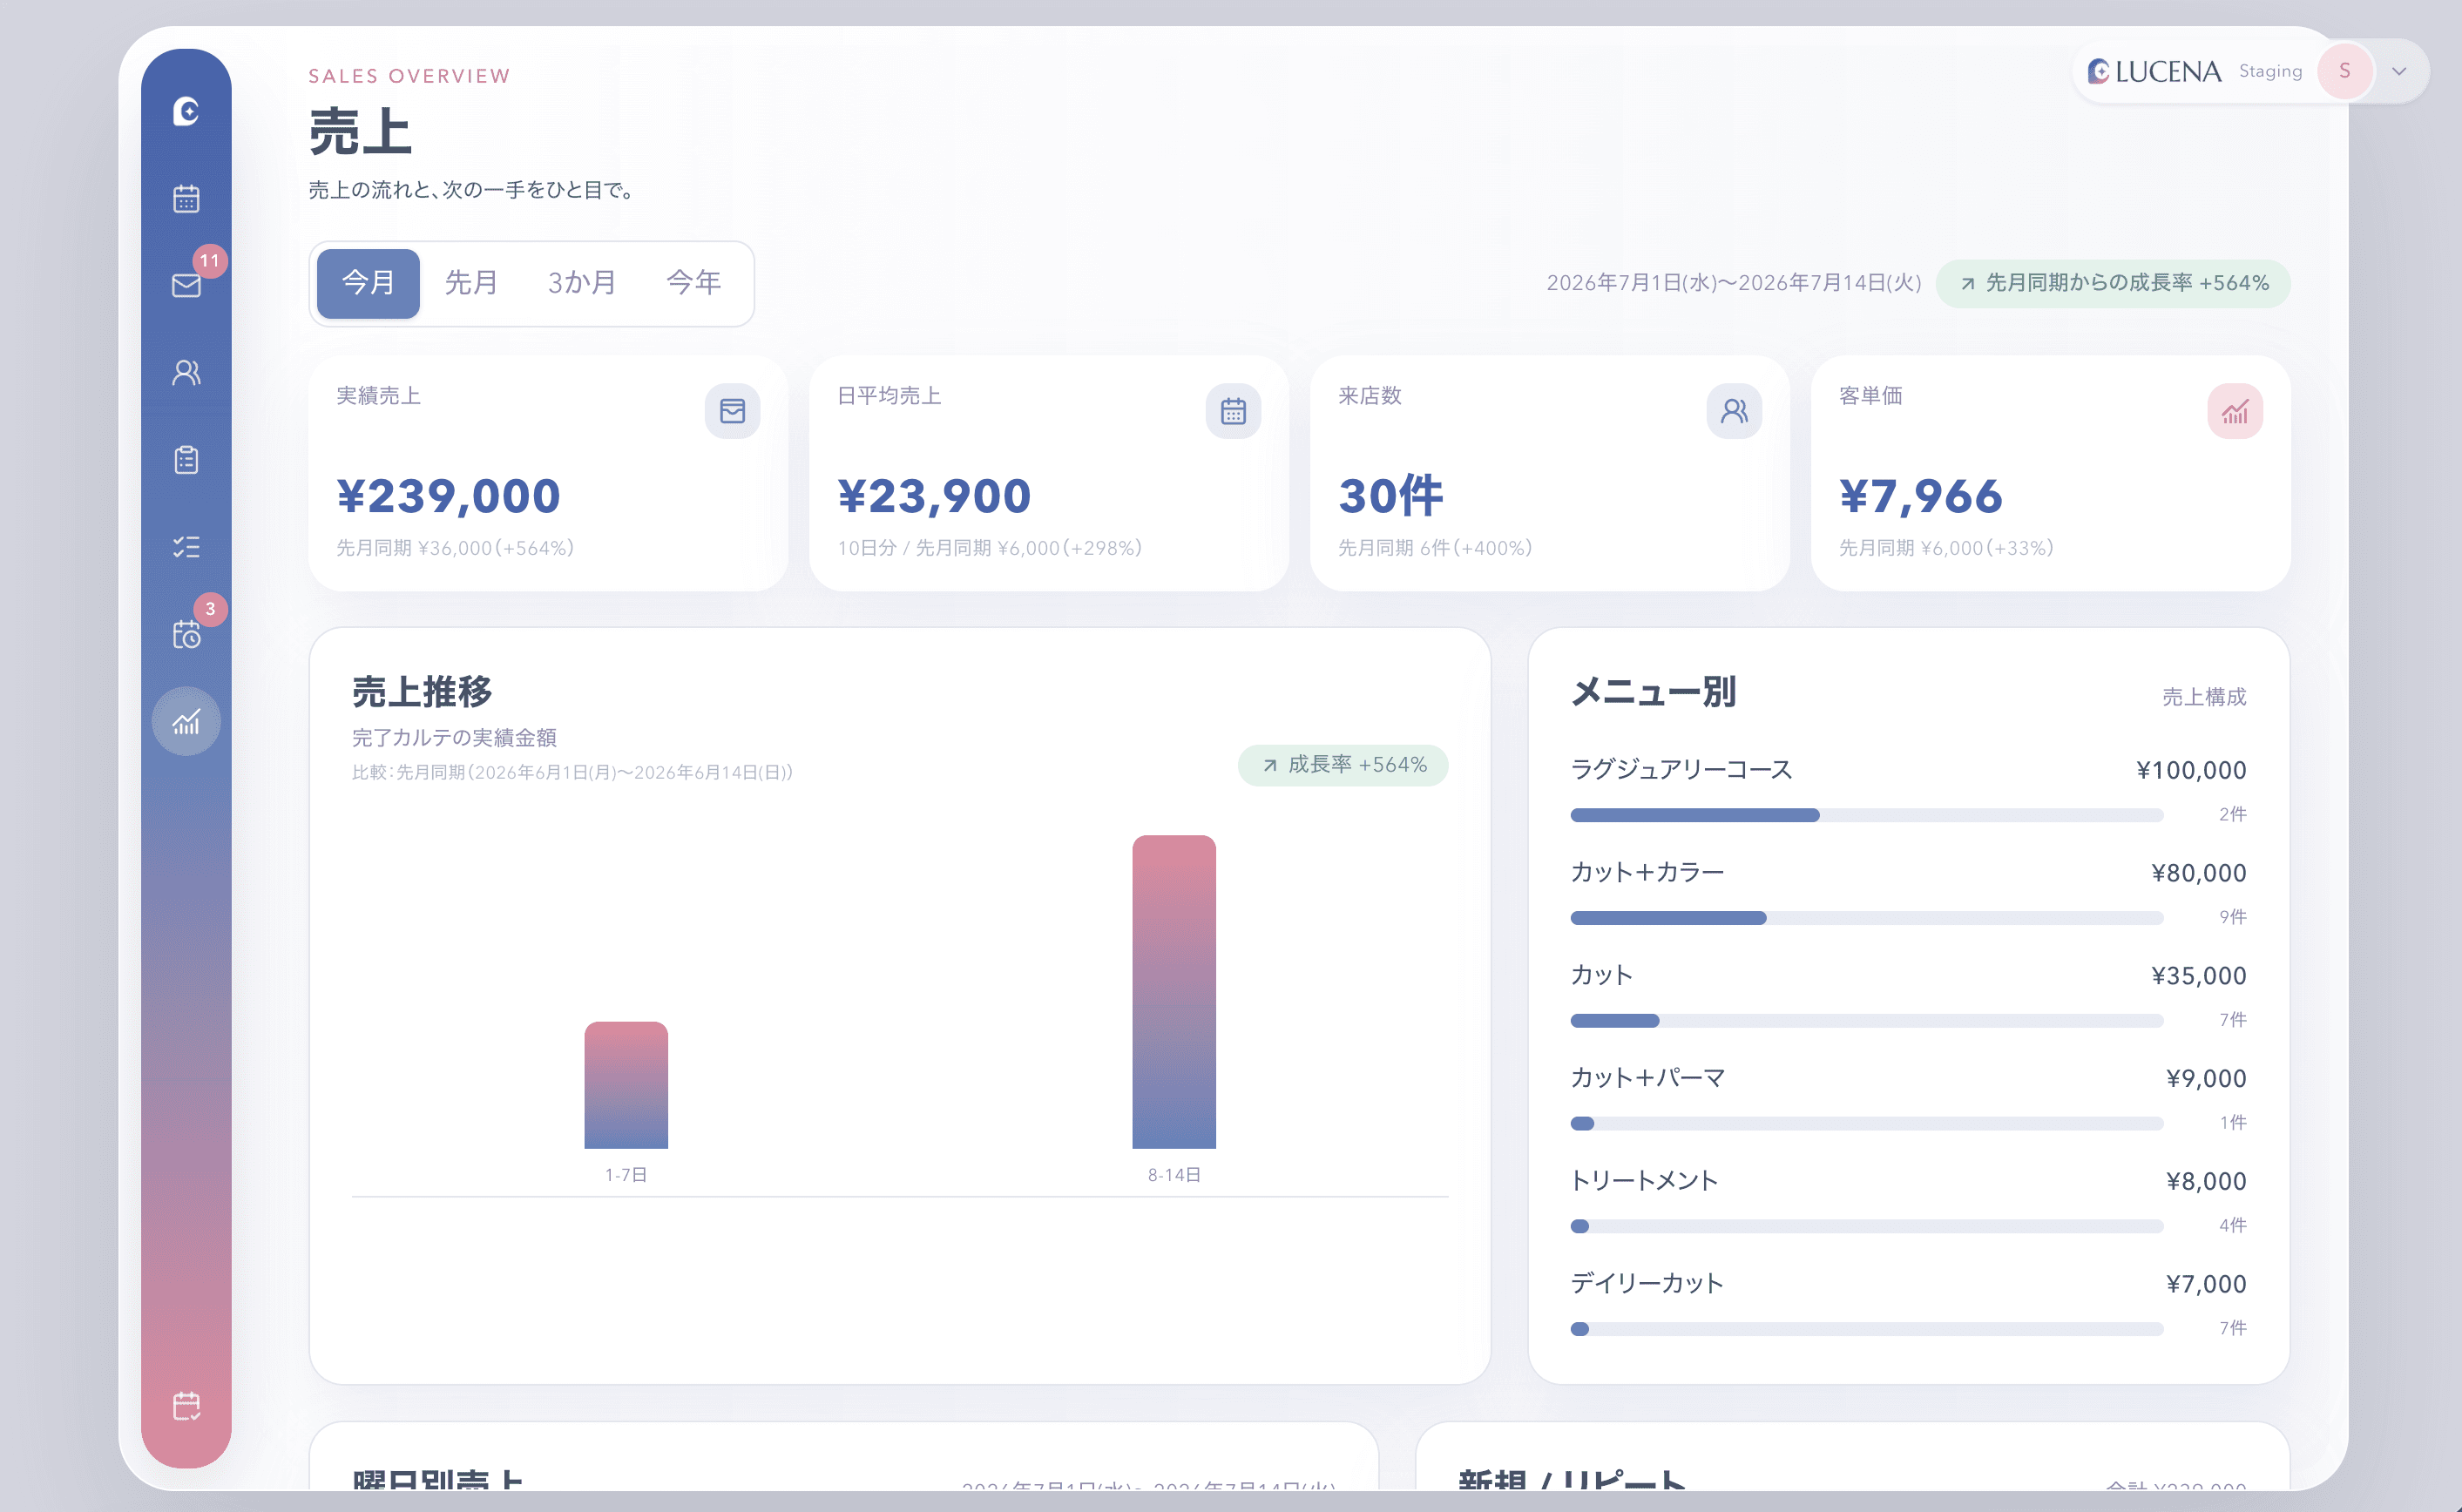
Task: Click the 1-7日 bar in chart
Action: 626,1085
